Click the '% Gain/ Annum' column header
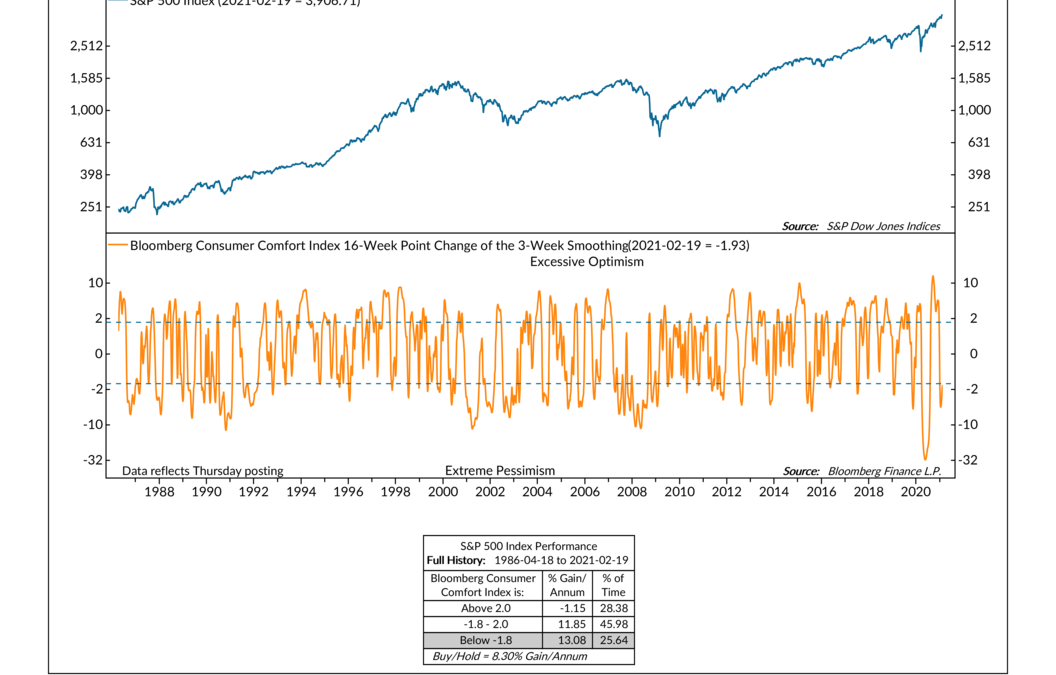The width and height of the screenshot is (1056, 675). pyautogui.click(x=567, y=585)
